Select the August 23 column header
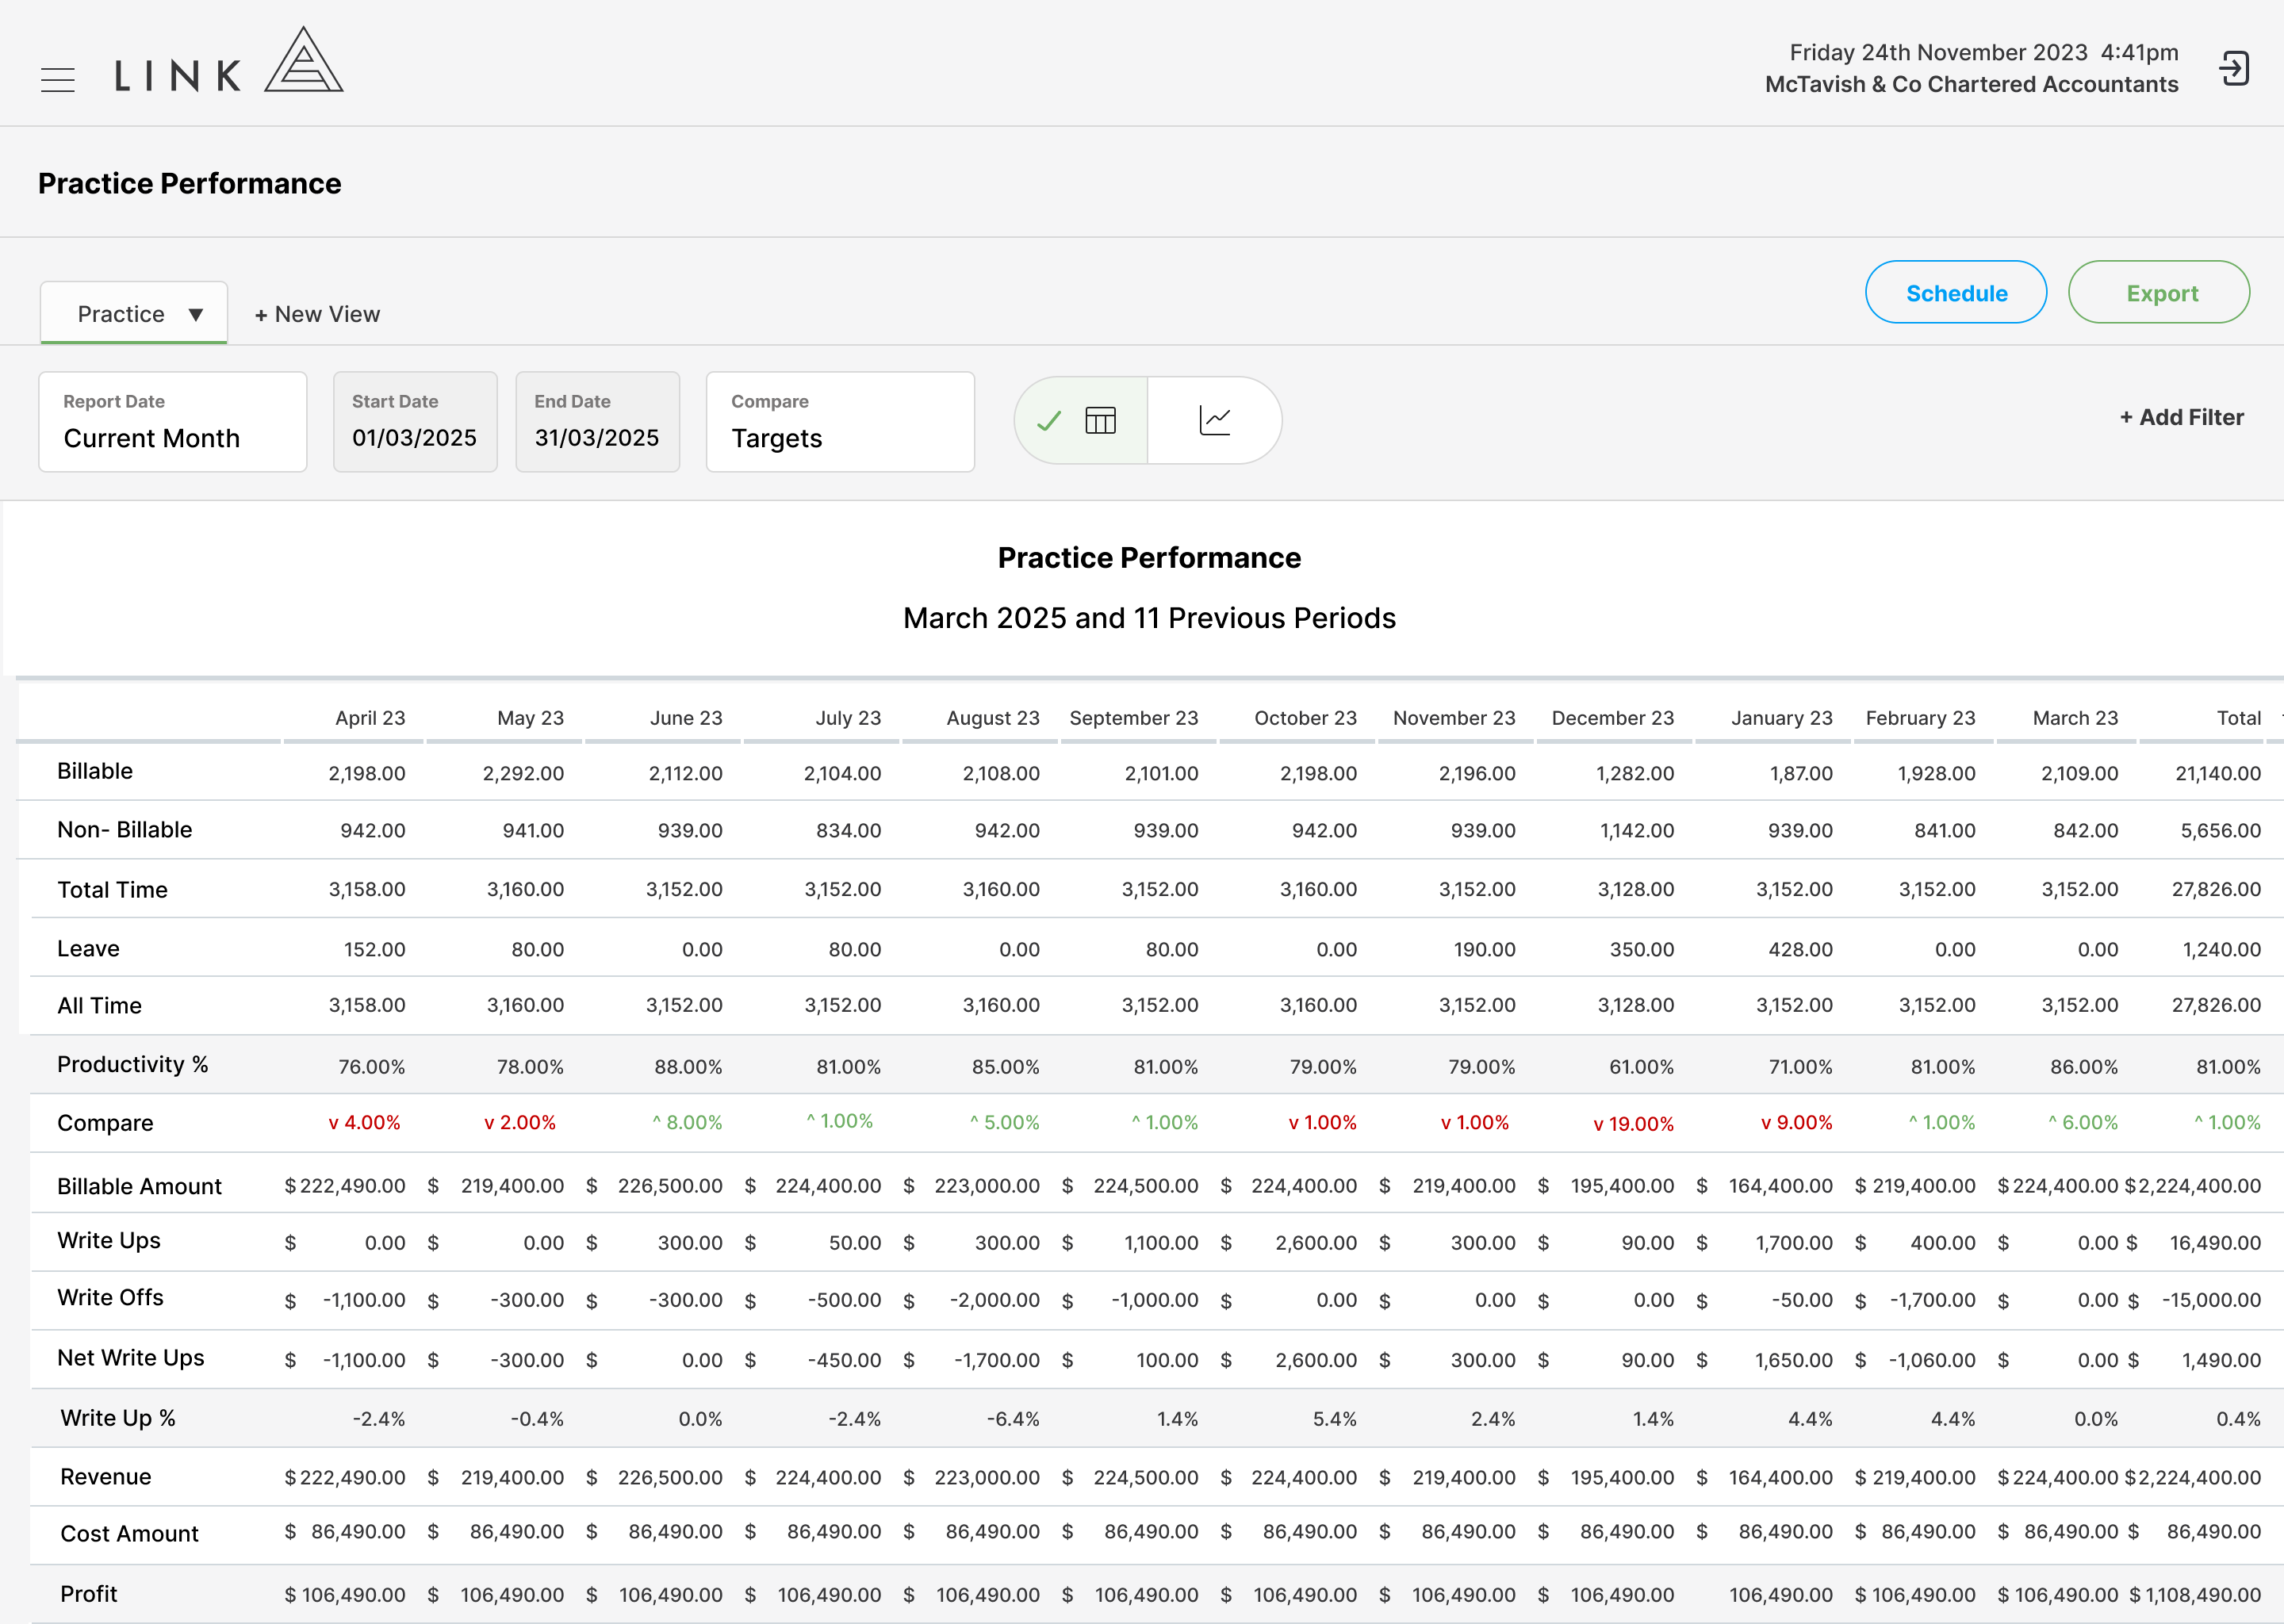 [x=993, y=718]
